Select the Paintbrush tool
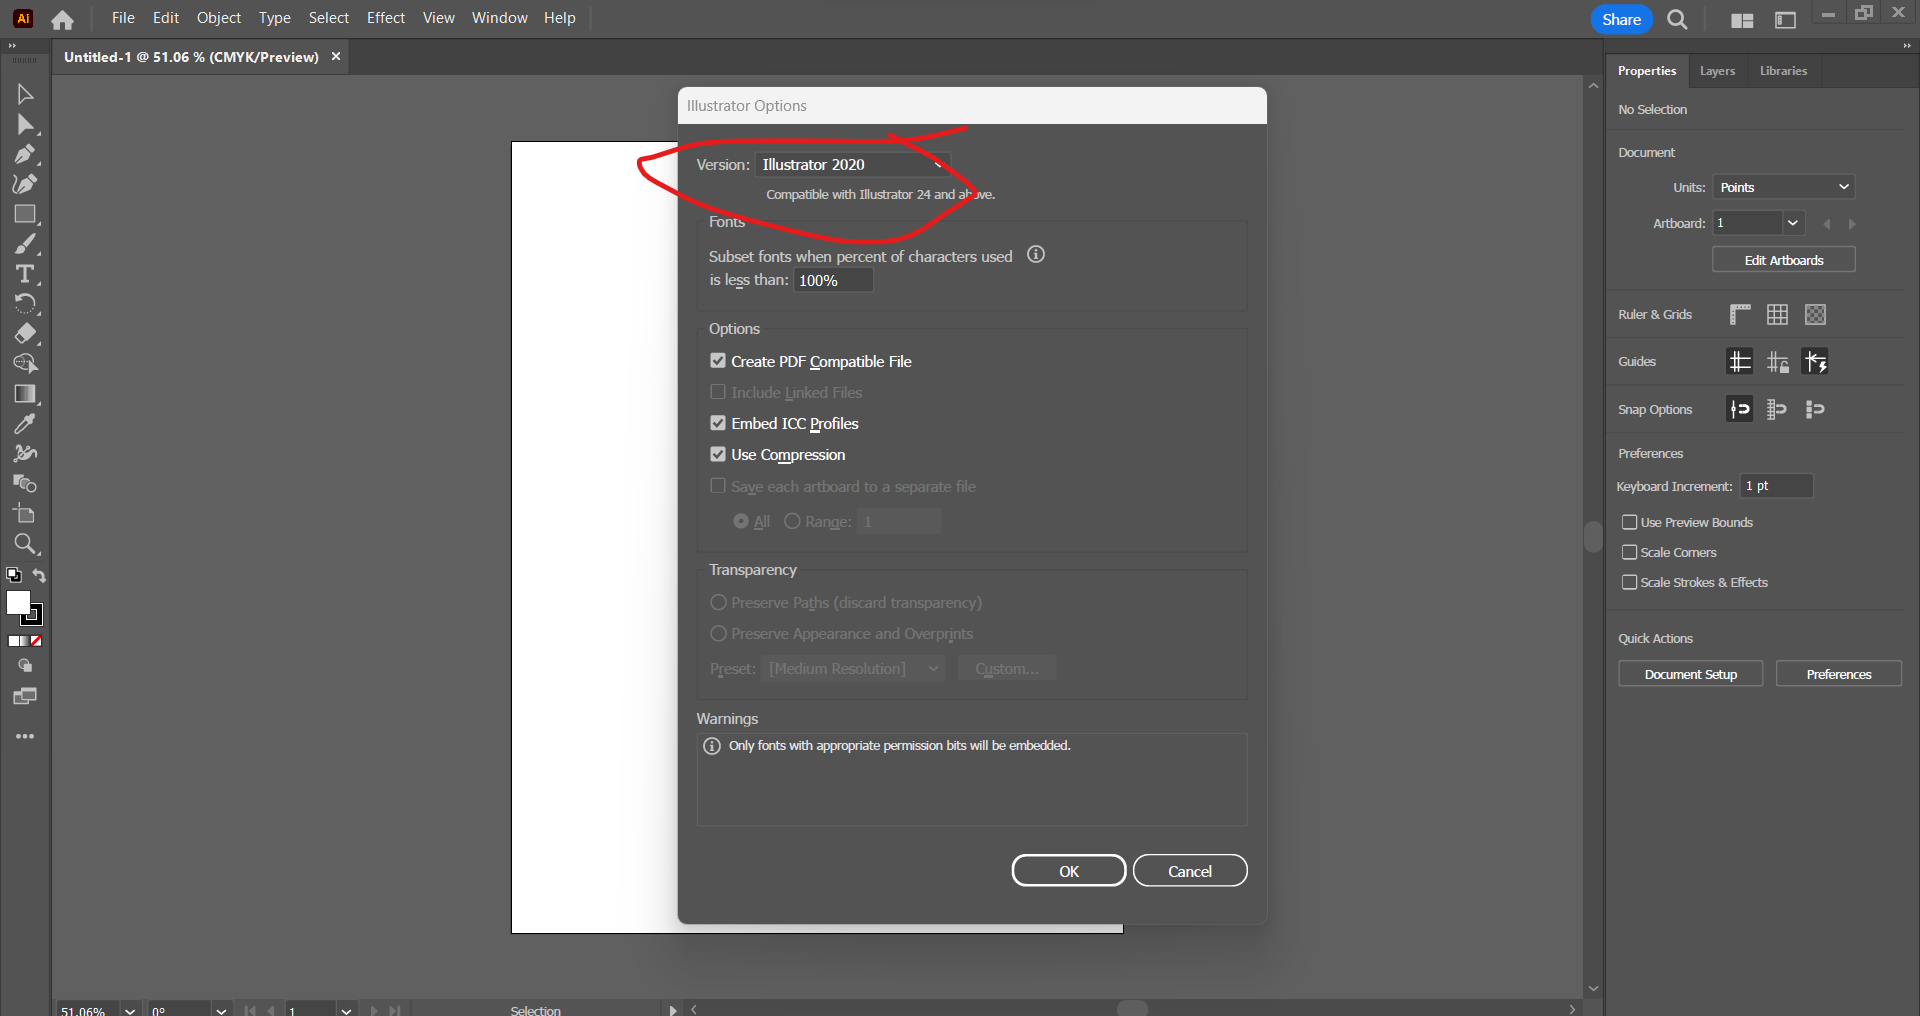This screenshot has height=1016, width=1920. pos(25,243)
